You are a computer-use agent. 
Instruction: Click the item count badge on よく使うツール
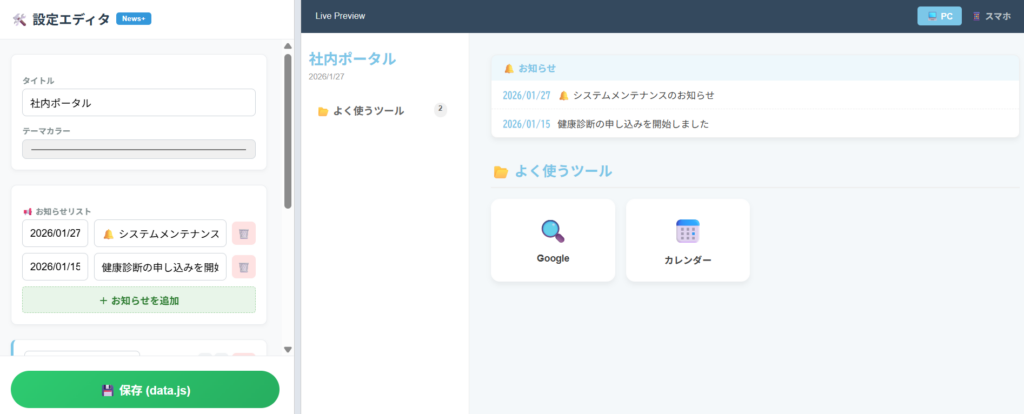tap(440, 109)
